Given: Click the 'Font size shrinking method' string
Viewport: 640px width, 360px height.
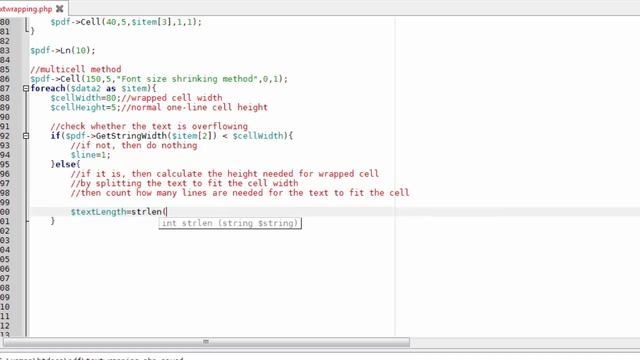Looking at the screenshot, I should 188,79.
